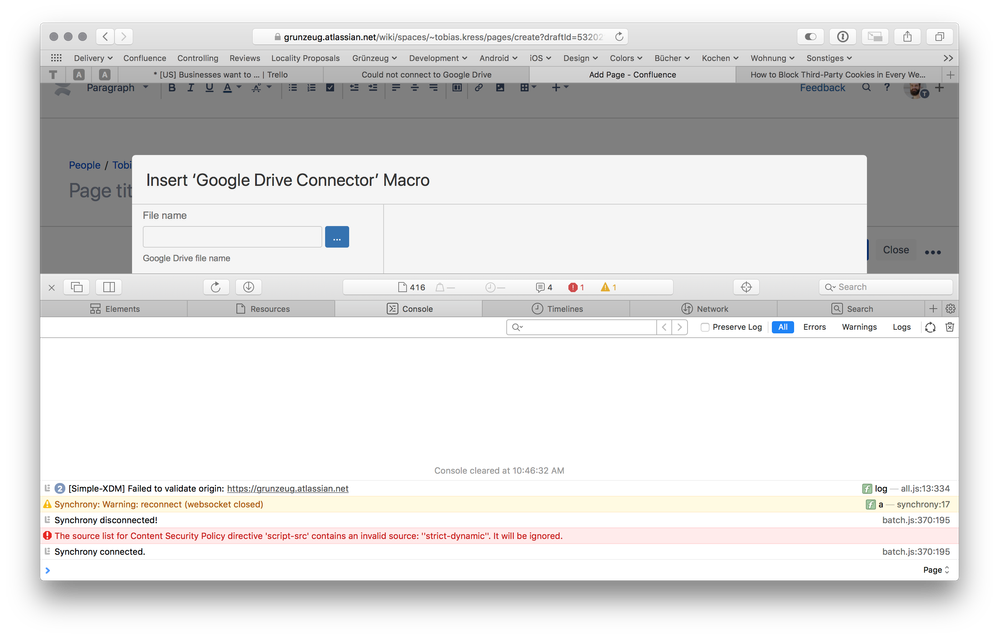Follow the grunzeug.atlassian.net console link

tap(287, 488)
